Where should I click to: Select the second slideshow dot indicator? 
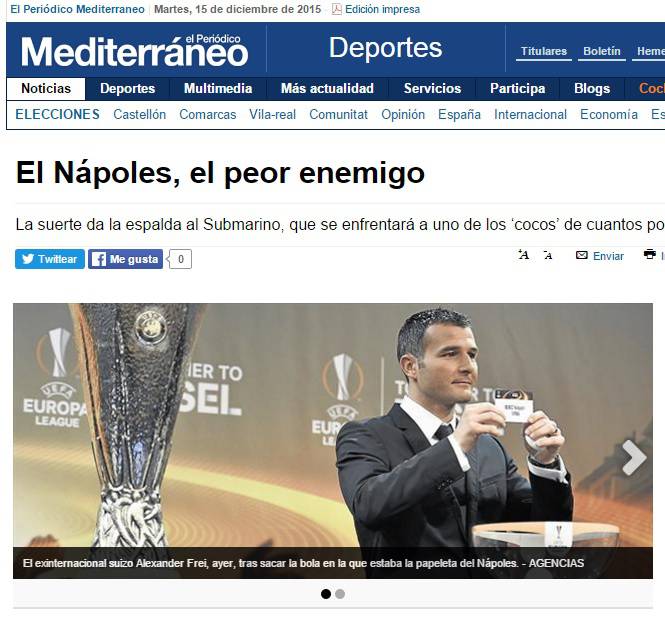(340, 594)
